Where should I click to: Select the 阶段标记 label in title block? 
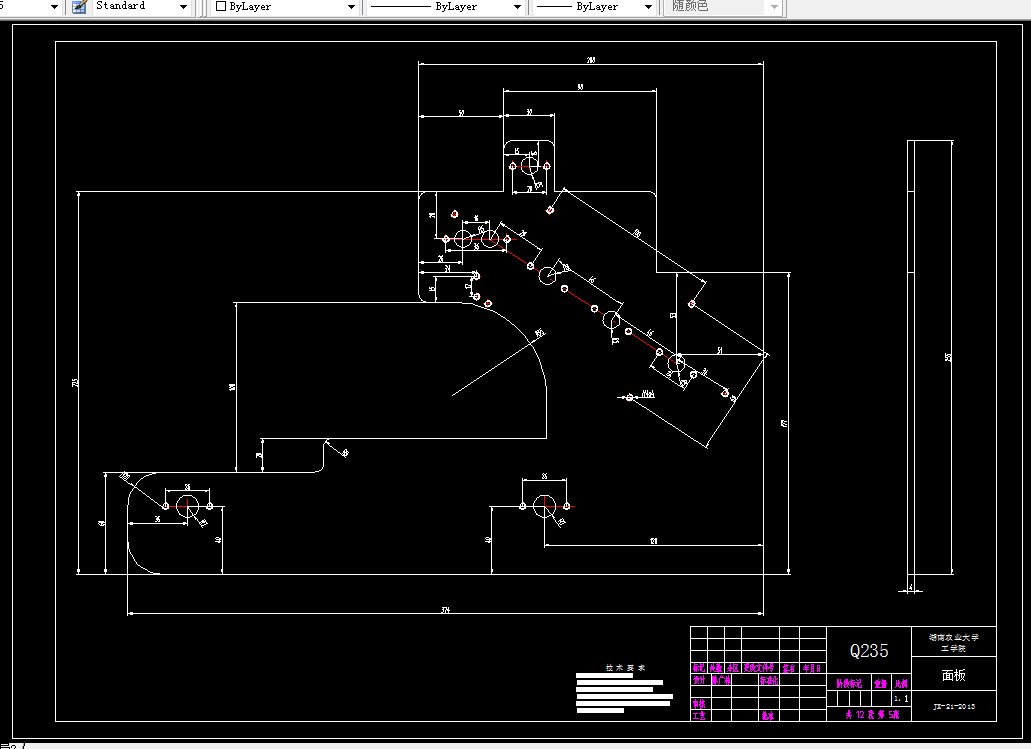point(848,684)
